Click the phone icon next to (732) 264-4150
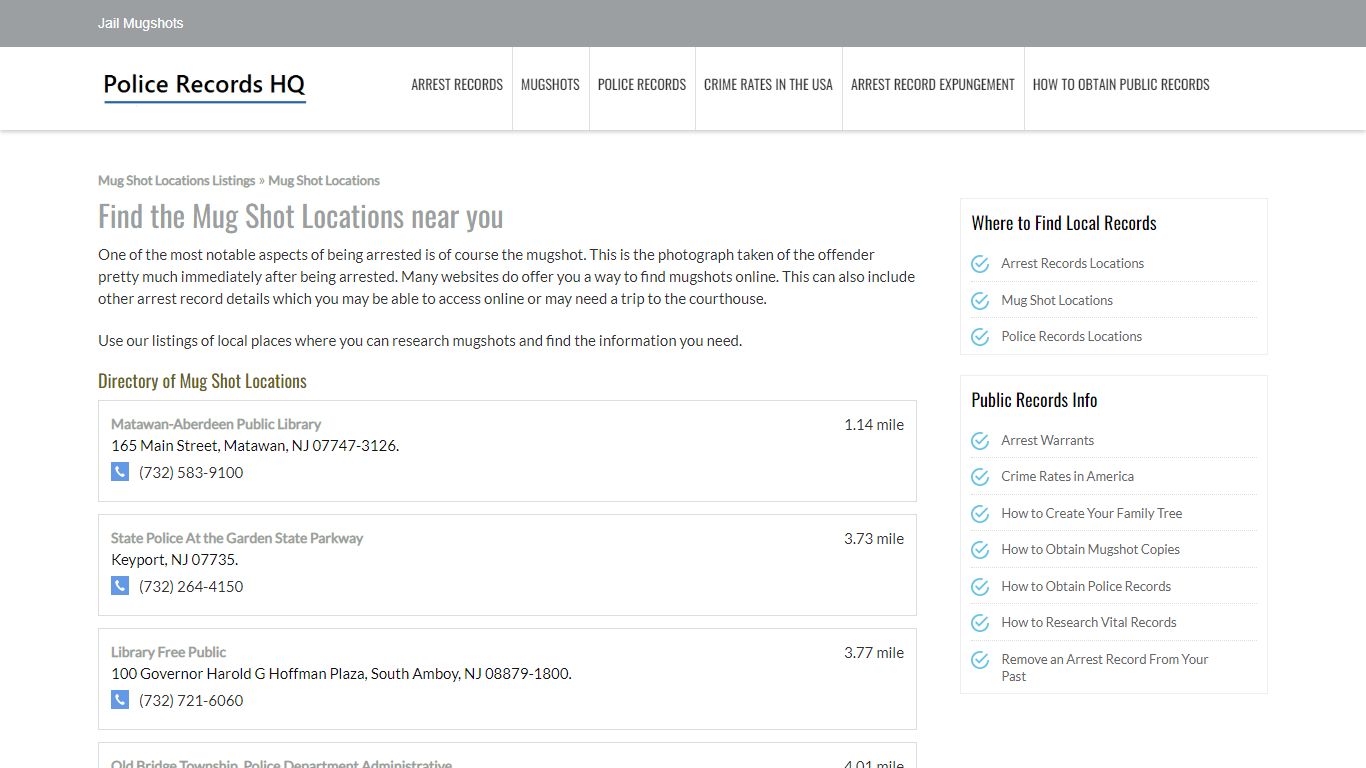Screen dimensions: 1366x768 point(120,585)
